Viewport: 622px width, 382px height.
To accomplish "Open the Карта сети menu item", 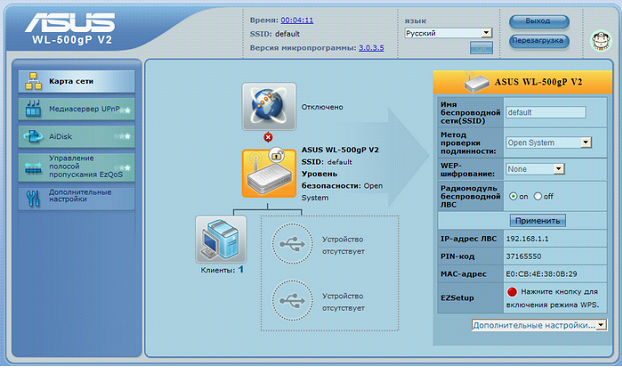I will (77, 81).
